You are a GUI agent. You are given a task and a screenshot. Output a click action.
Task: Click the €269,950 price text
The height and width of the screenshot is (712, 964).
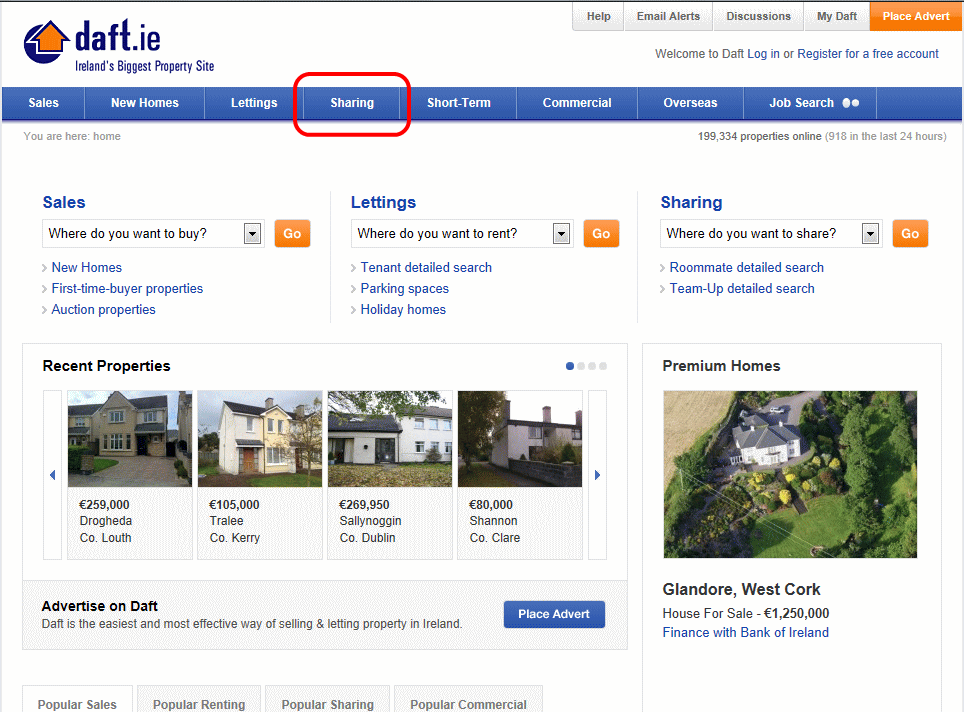(x=364, y=505)
